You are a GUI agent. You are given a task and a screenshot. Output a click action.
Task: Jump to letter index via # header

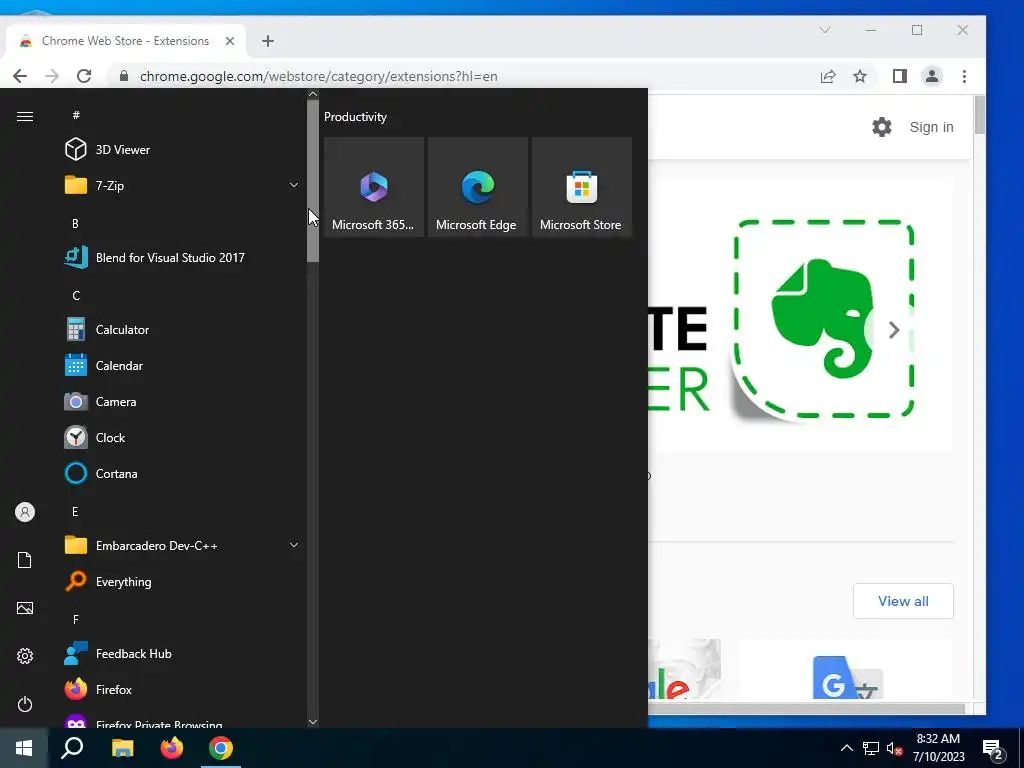(x=76, y=115)
